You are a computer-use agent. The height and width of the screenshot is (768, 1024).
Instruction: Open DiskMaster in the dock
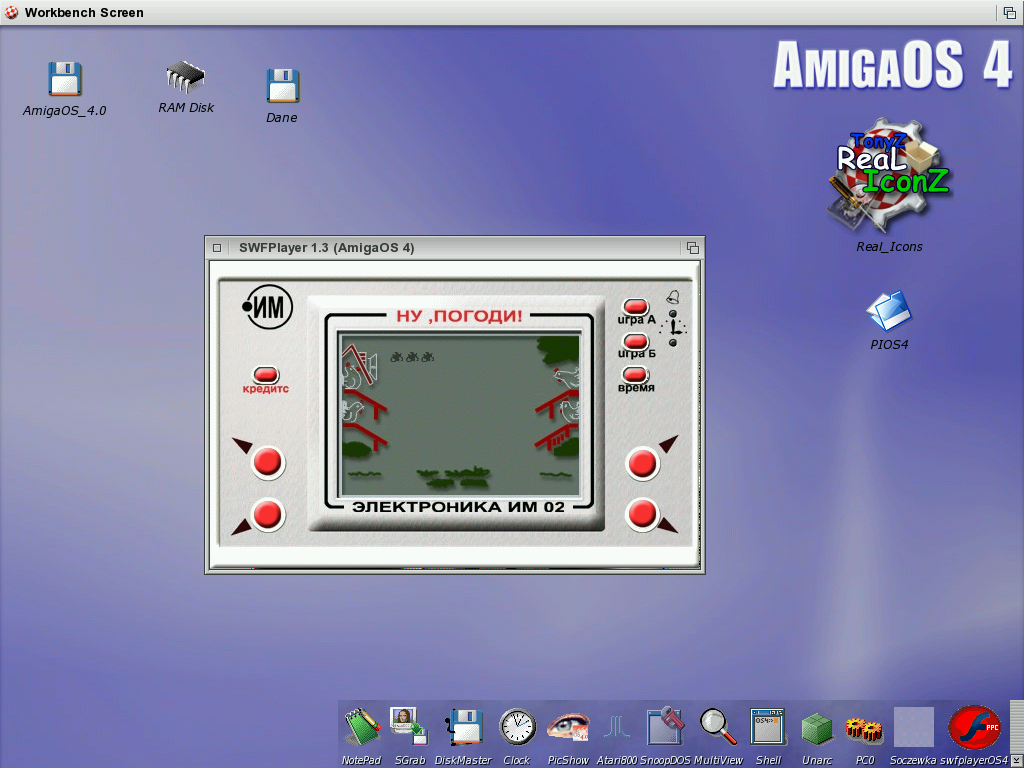[464, 726]
